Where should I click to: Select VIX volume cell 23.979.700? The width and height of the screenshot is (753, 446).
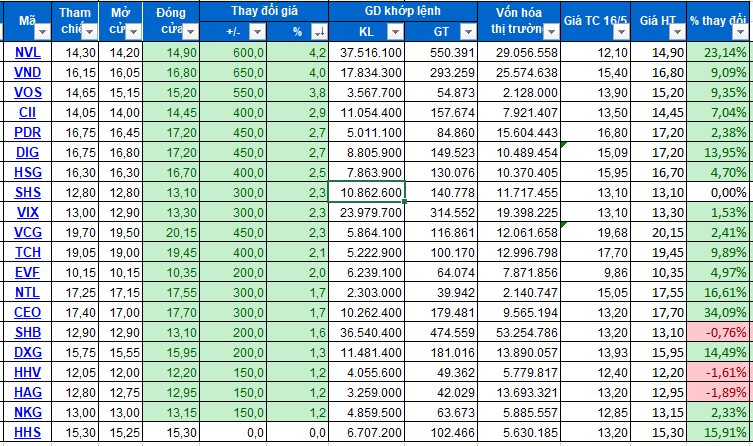[367, 212]
